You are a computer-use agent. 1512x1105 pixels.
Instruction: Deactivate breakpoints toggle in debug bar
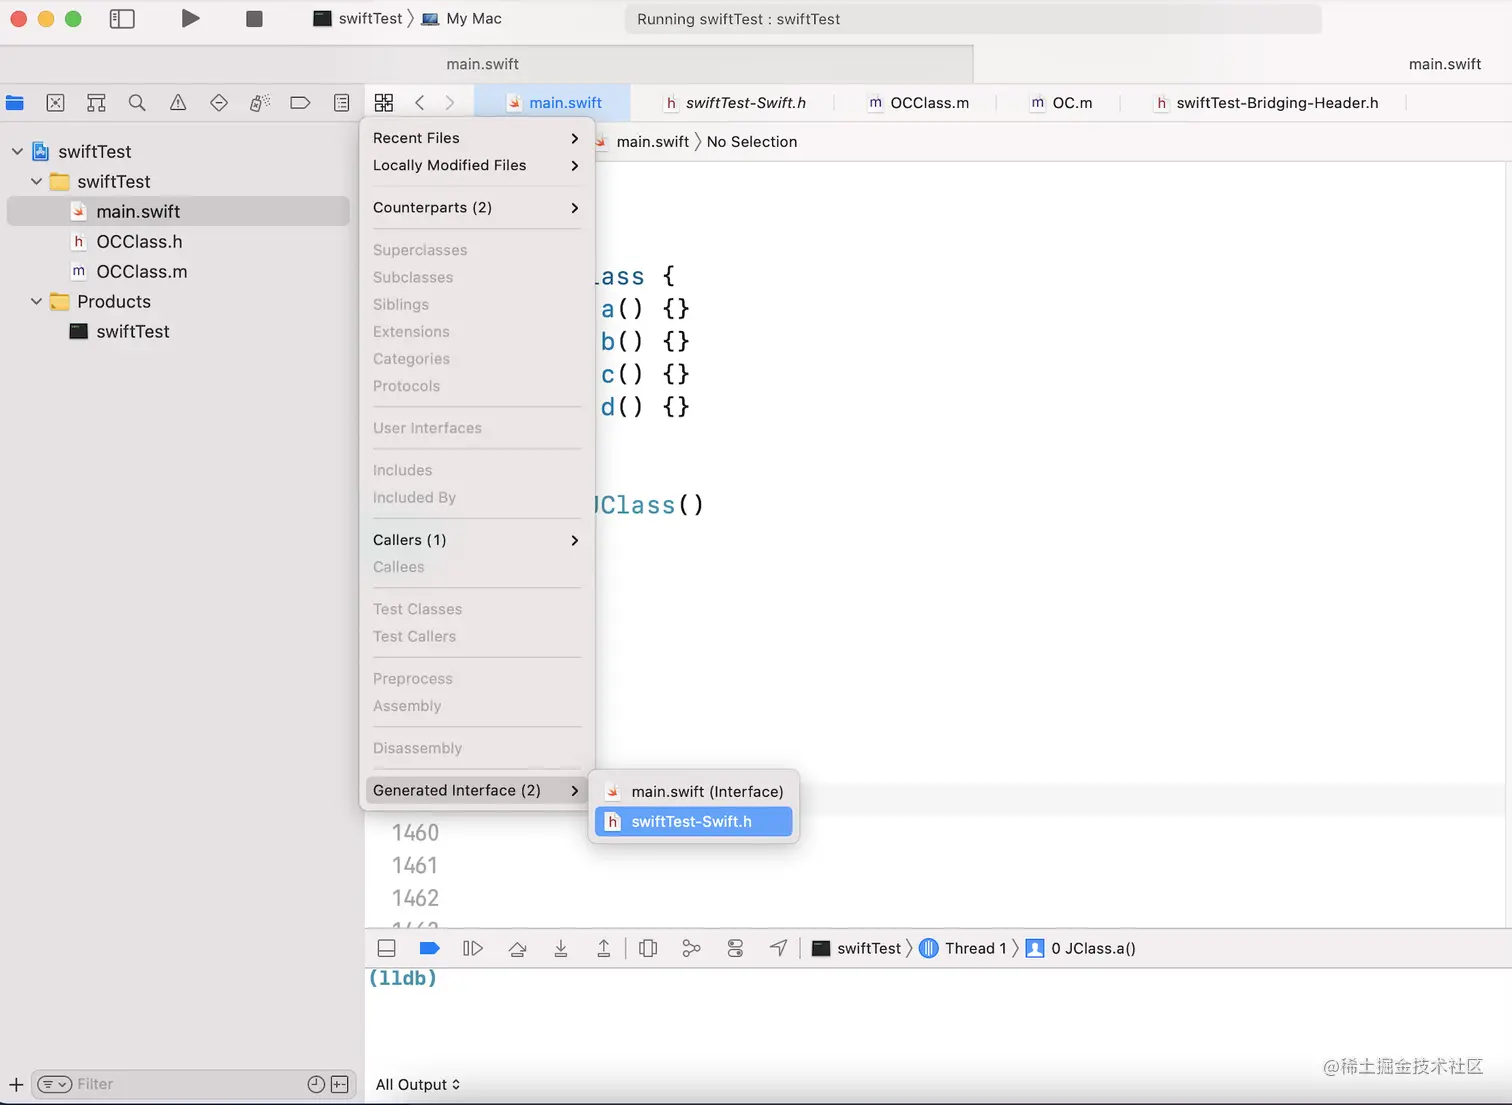click(429, 948)
